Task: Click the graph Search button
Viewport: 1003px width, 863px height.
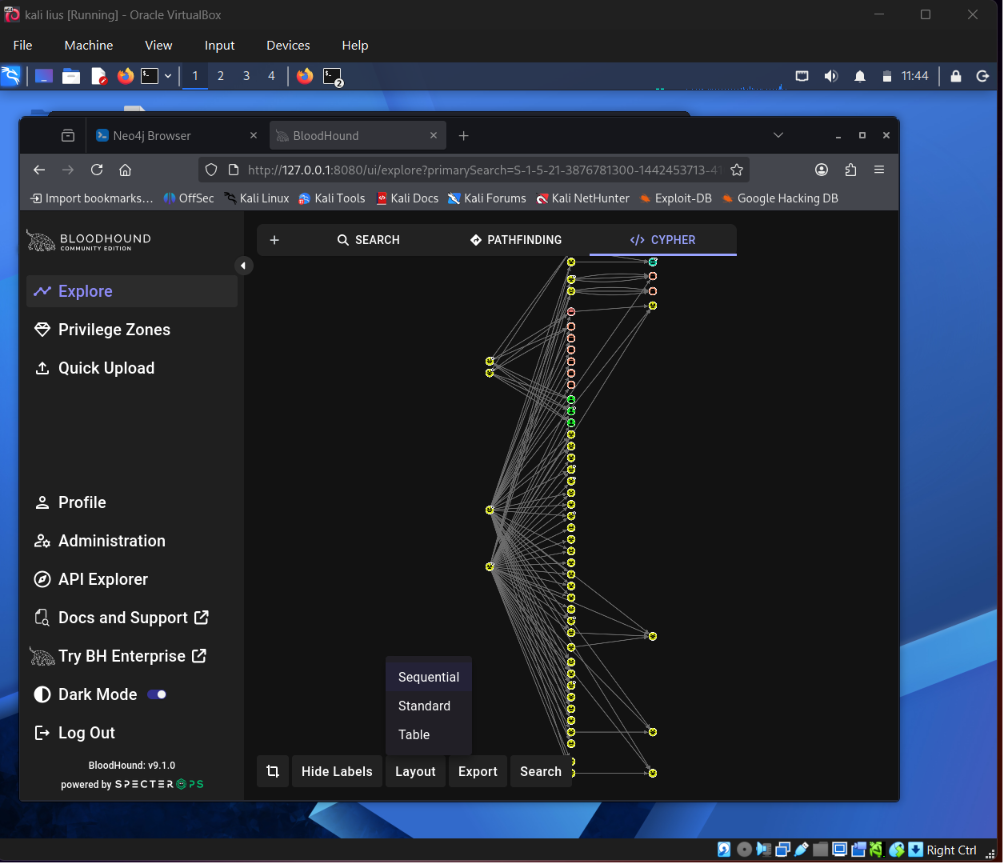Action: (x=541, y=771)
